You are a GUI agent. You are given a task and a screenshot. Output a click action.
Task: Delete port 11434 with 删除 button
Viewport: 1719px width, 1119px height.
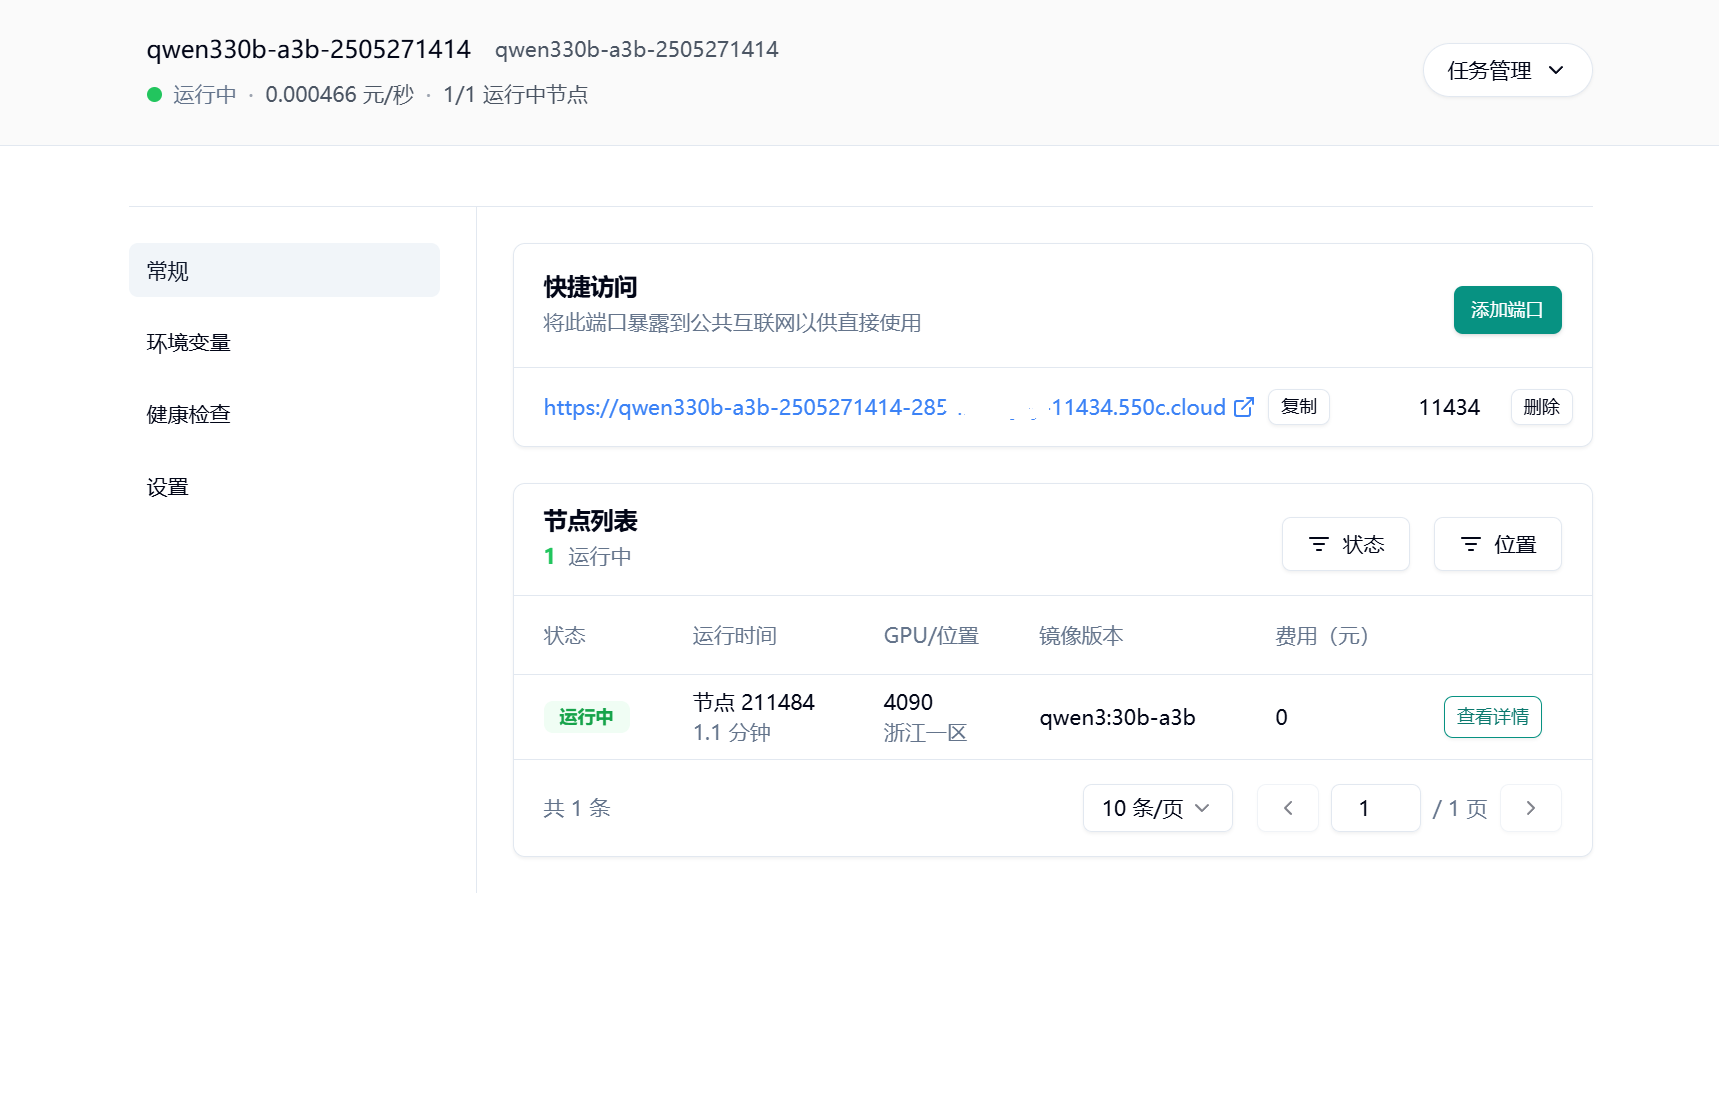(x=1540, y=407)
